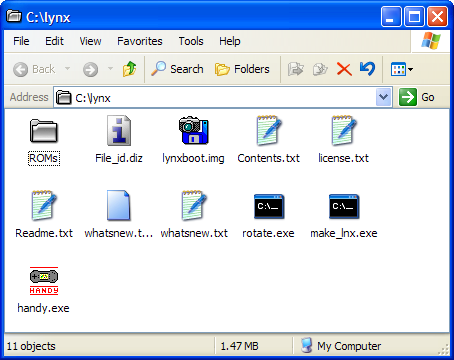This screenshot has height=360, width=454.
Task: Click the Copy To toolbar icon
Action: [x=320, y=69]
